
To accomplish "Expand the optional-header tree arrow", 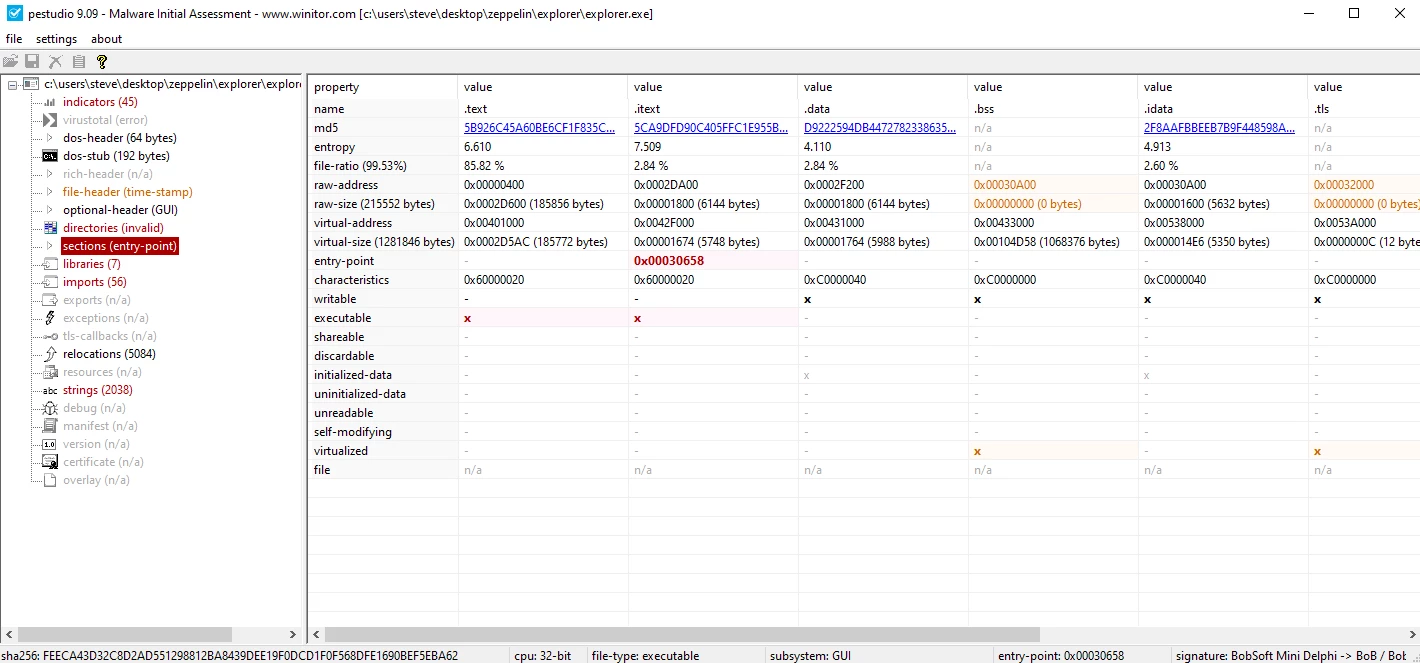I will pyautogui.click(x=50, y=210).
